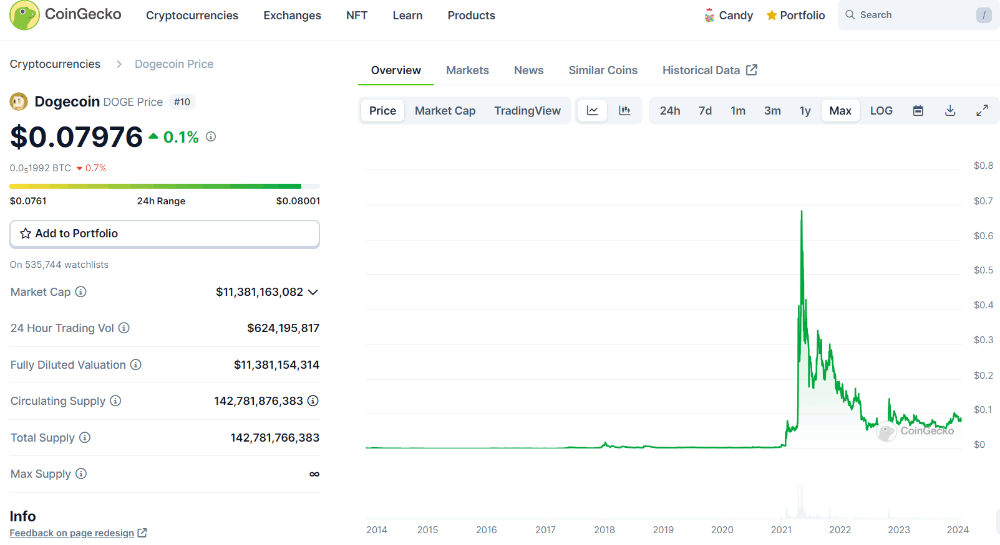The image size is (1000, 545).
Task: Click the 24 Hour Trading Vol info icon
Action: point(124,328)
